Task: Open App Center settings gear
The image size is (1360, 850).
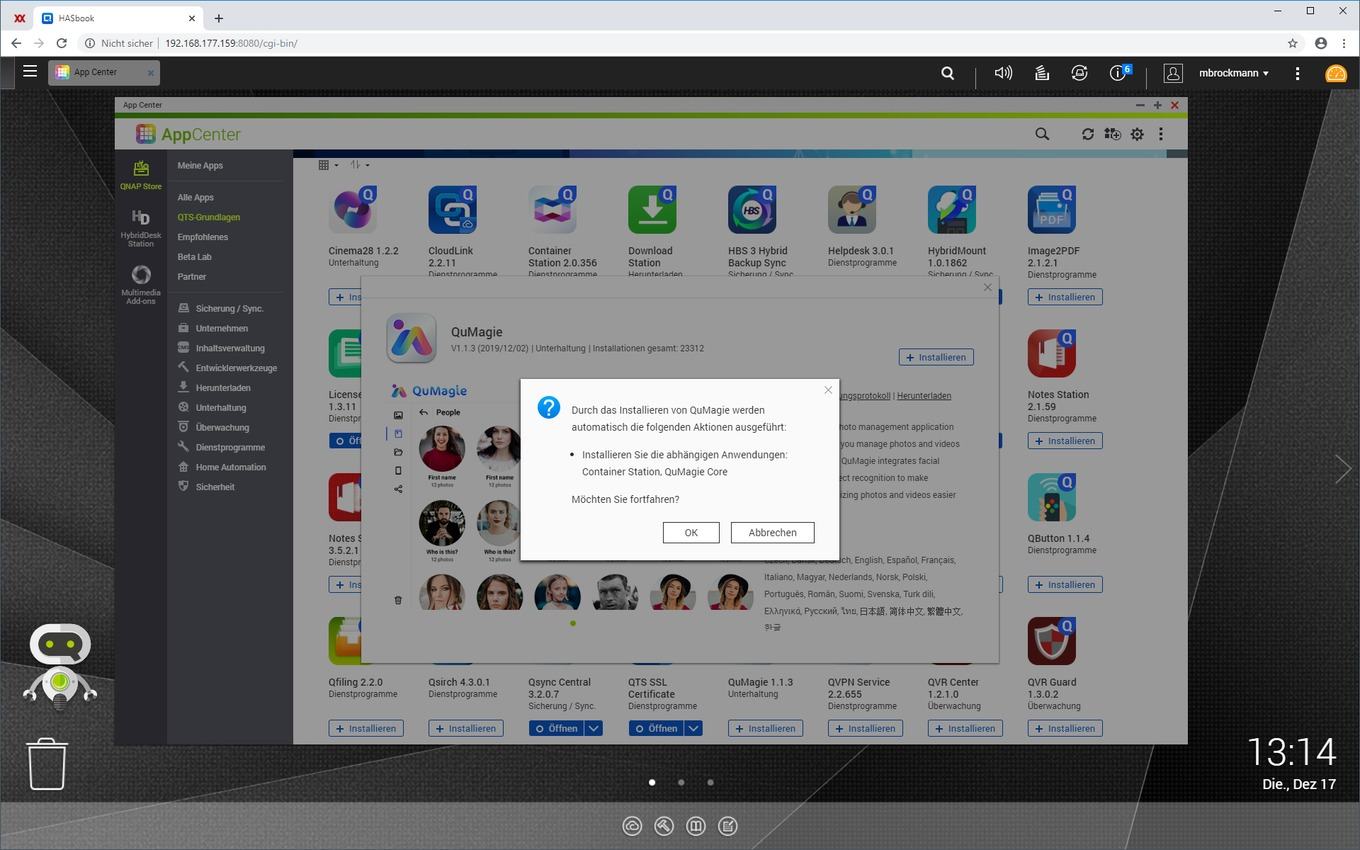Action: [1137, 134]
